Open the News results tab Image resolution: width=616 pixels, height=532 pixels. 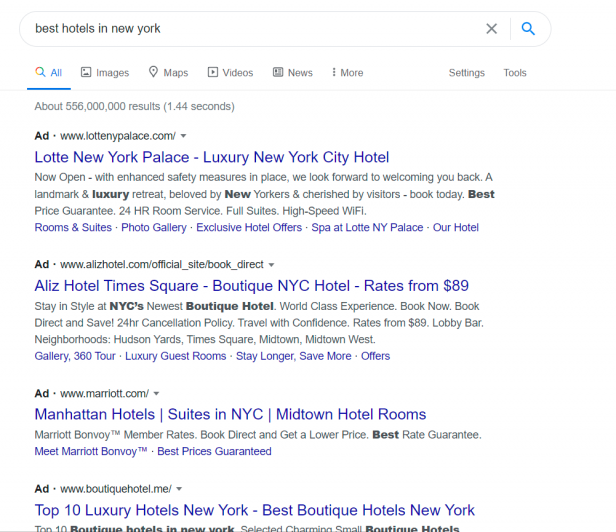pyautogui.click(x=293, y=73)
